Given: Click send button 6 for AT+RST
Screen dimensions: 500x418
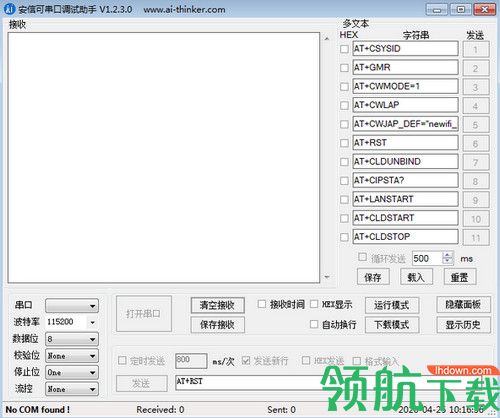Looking at the screenshot, I should [x=476, y=144].
